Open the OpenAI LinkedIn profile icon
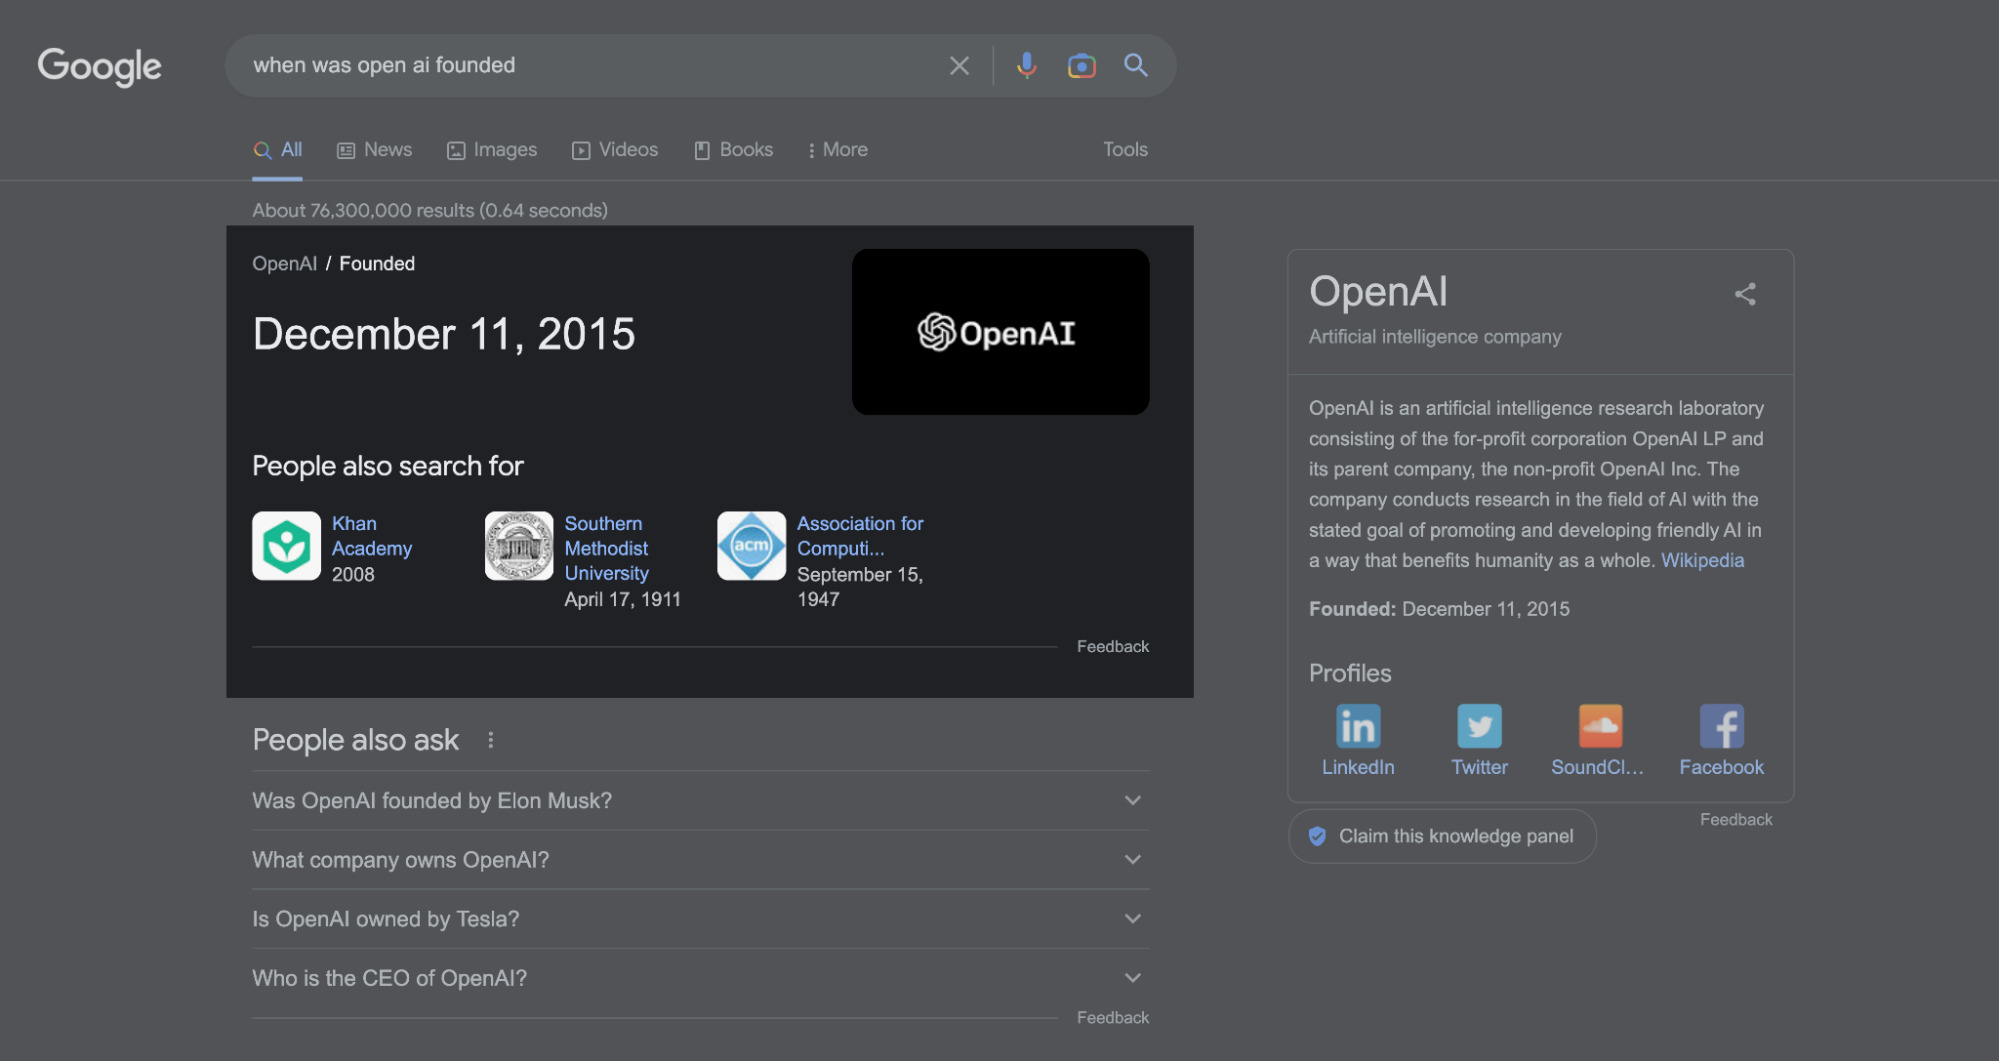 coord(1357,726)
